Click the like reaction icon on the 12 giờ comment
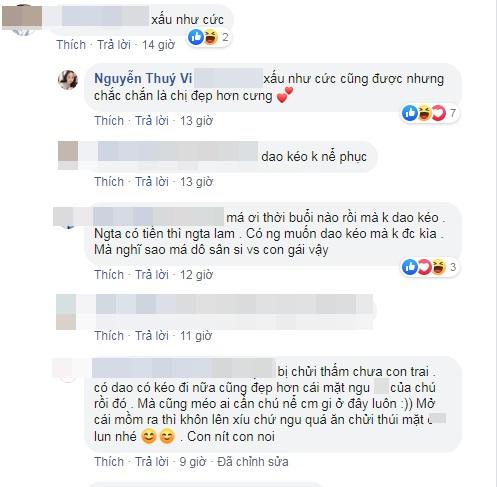497x487 pixels. tap(410, 267)
